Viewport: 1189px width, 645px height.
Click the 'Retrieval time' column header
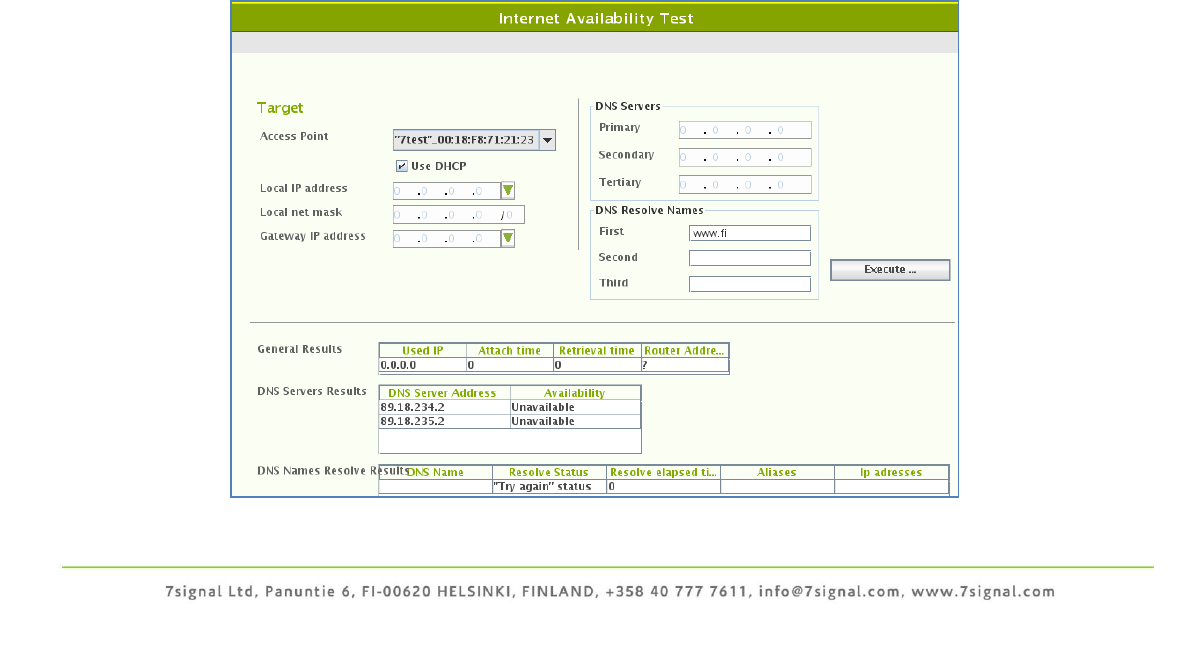point(597,351)
